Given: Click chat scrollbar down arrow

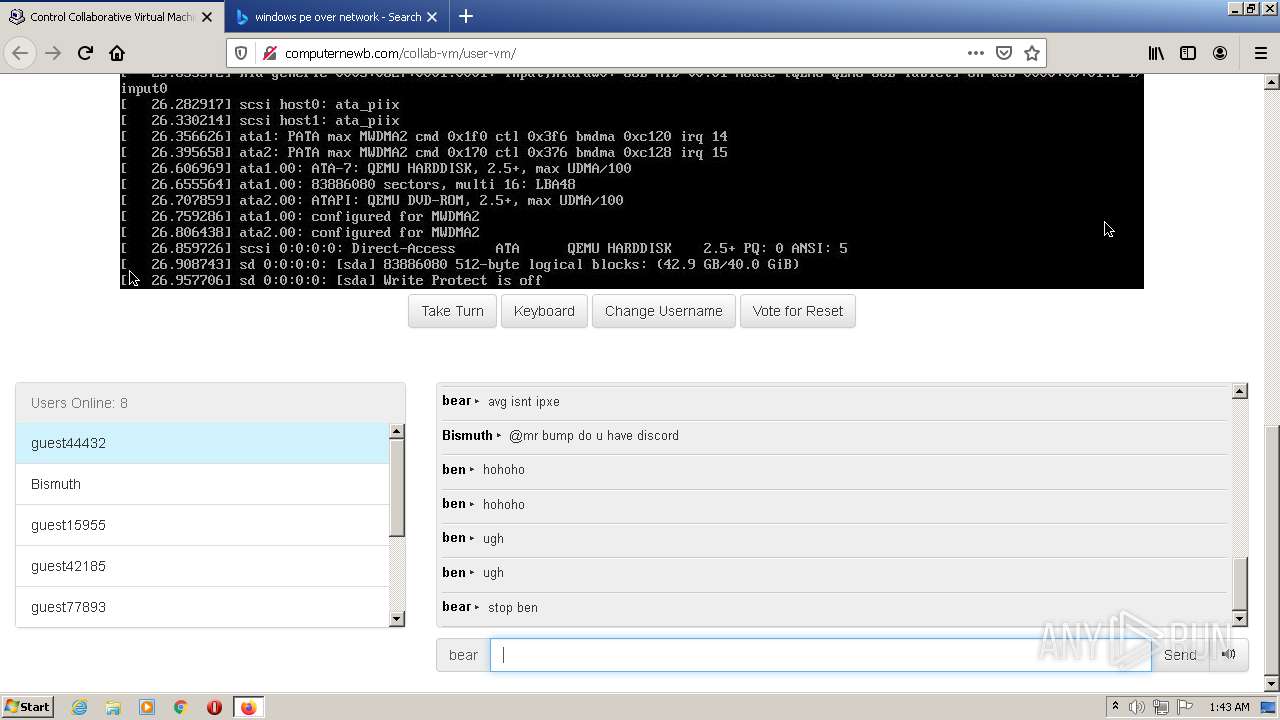Looking at the screenshot, I should click(x=1240, y=619).
